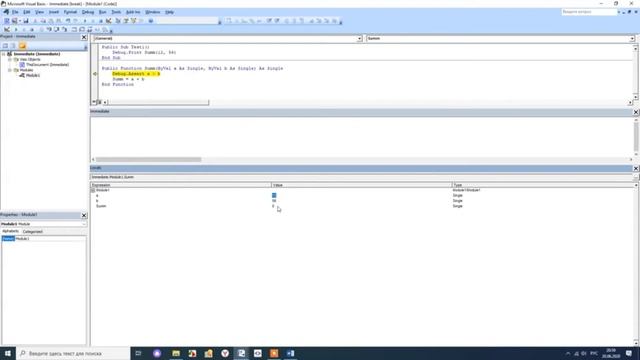
Task: Show Watch Window from the Debug toolbar
Action: coord(89,29)
